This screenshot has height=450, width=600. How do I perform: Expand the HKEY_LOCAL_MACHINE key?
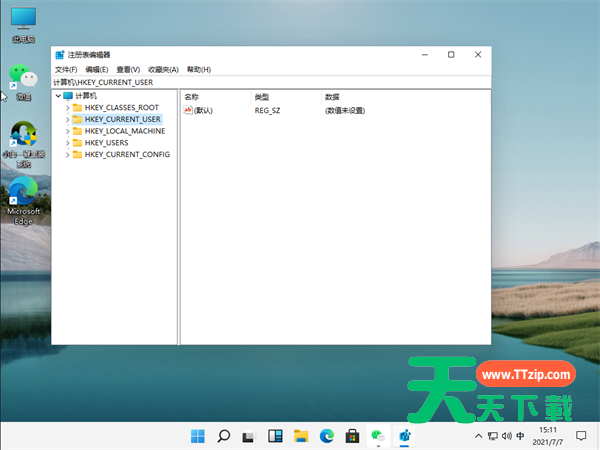coord(67,131)
